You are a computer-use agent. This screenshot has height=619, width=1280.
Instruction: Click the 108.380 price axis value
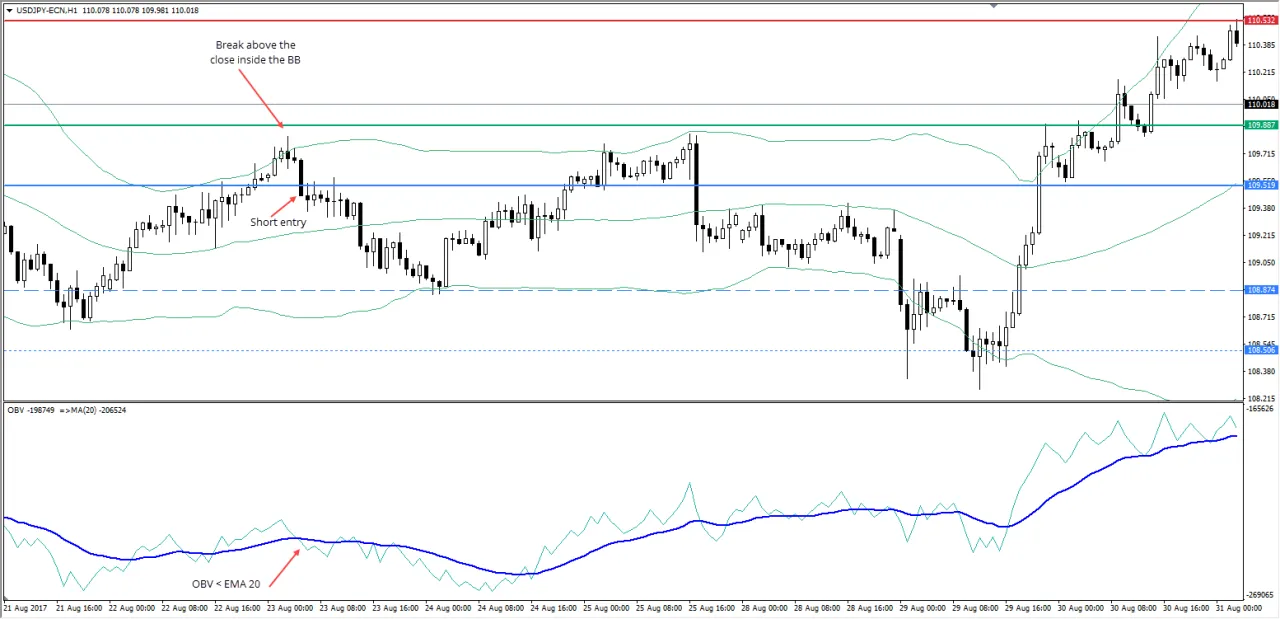coord(1261,371)
